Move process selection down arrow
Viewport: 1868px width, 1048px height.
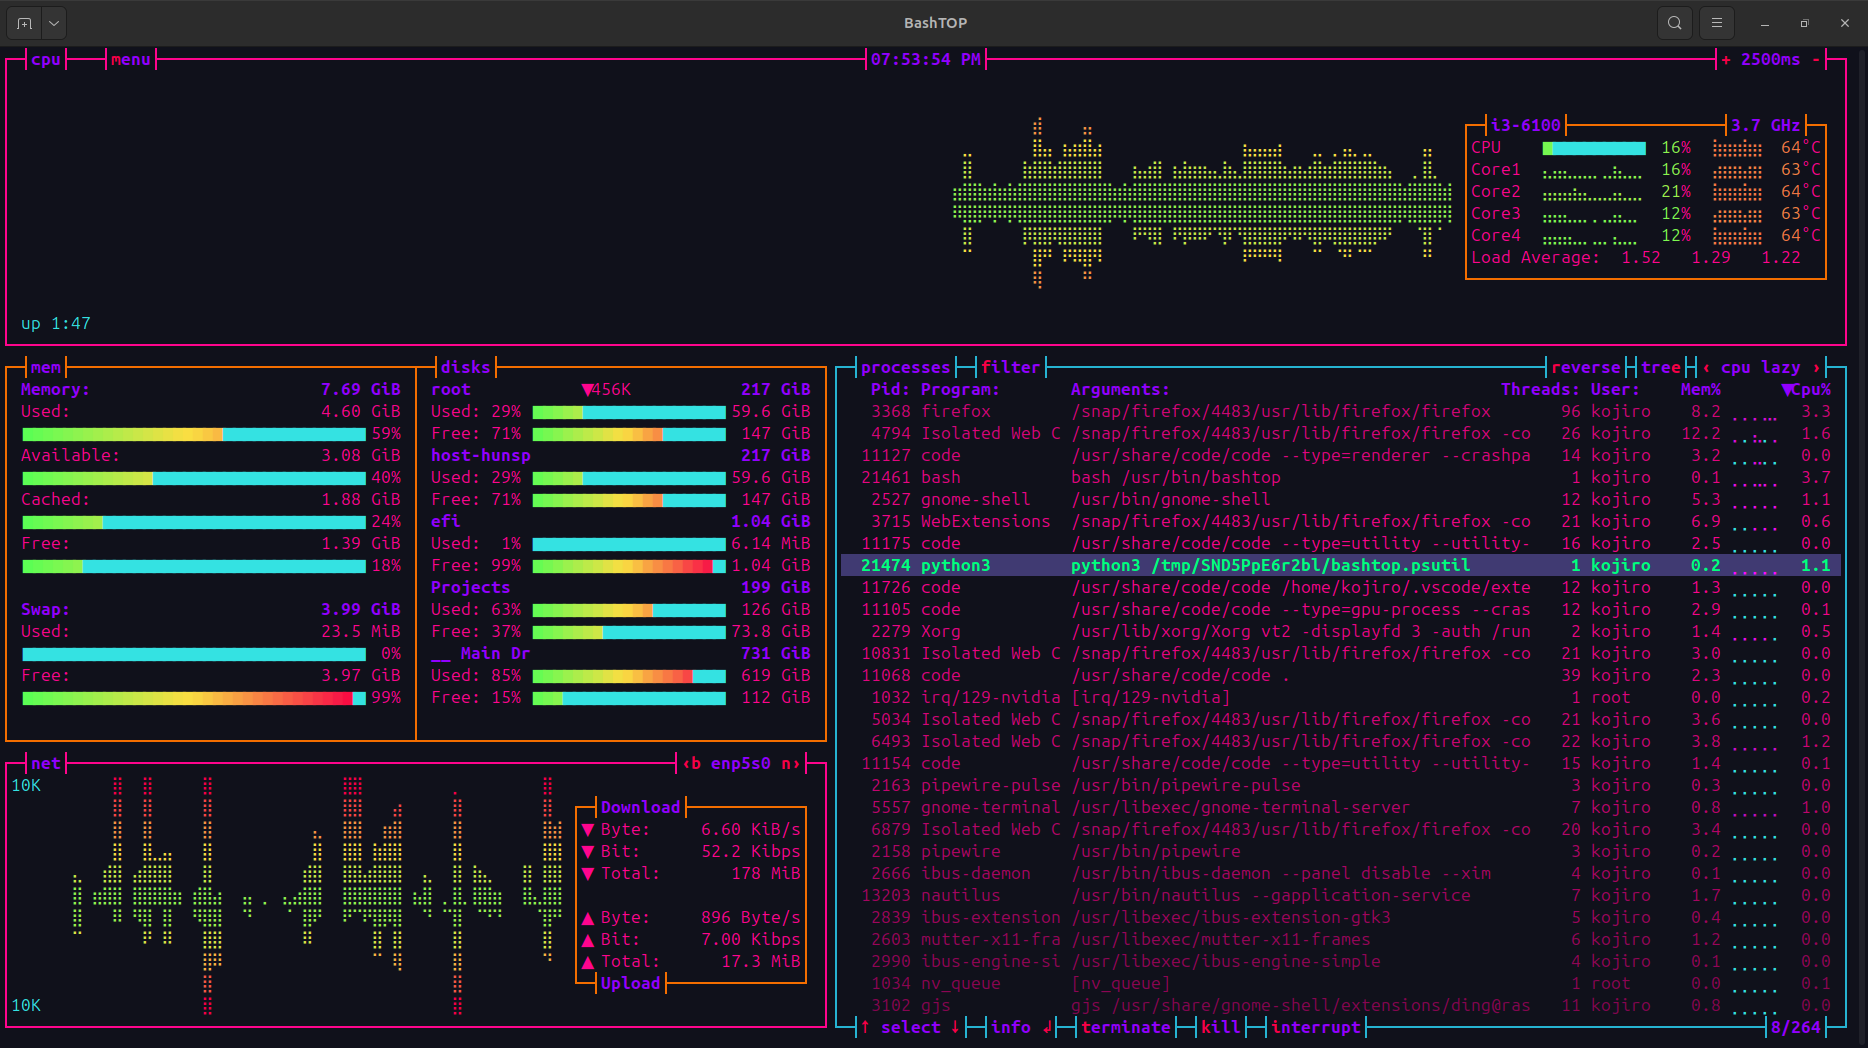(955, 1028)
